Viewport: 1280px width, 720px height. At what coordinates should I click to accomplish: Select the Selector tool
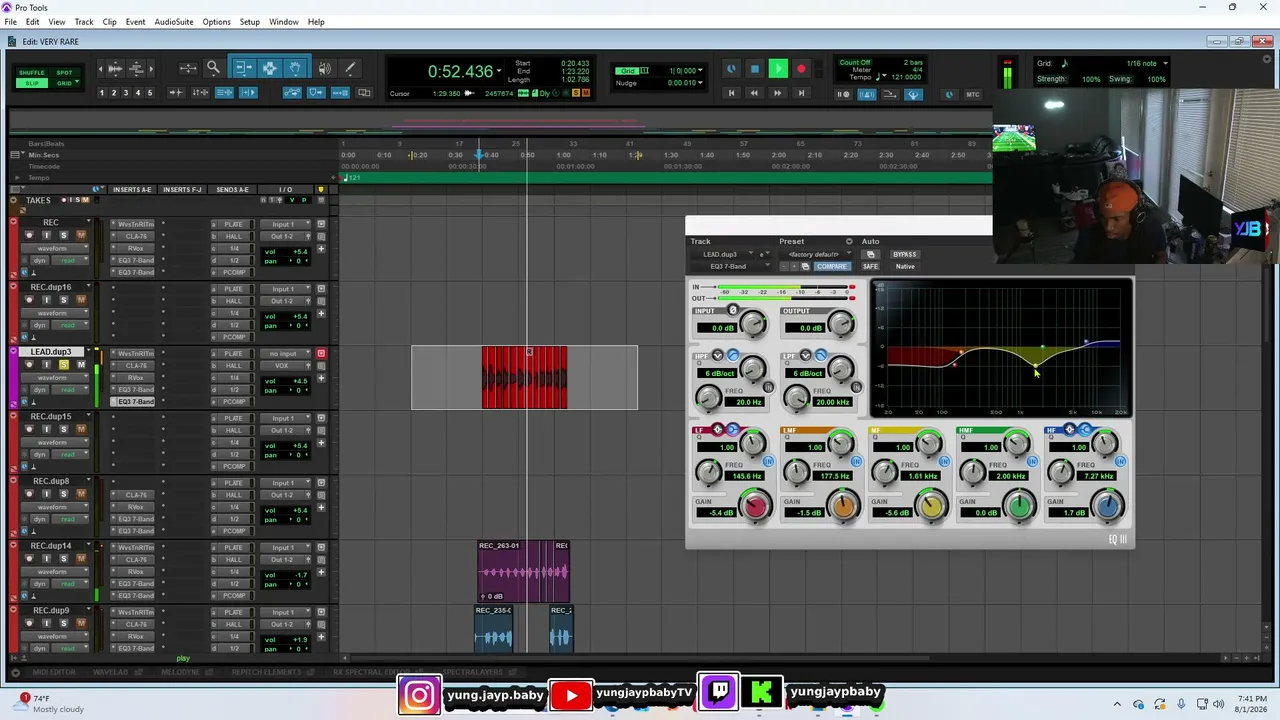coord(269,68)
